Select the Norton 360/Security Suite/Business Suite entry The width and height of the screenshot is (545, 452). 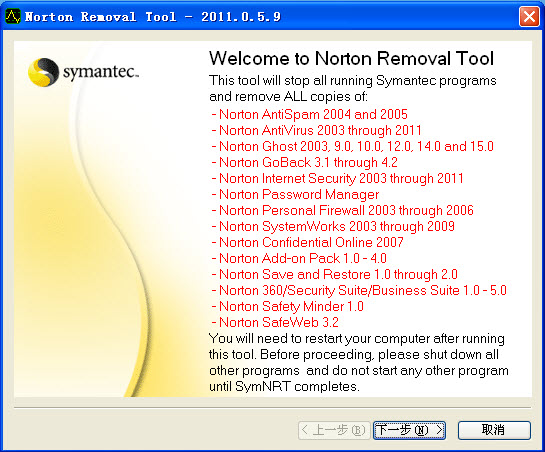tap(359, 290)
